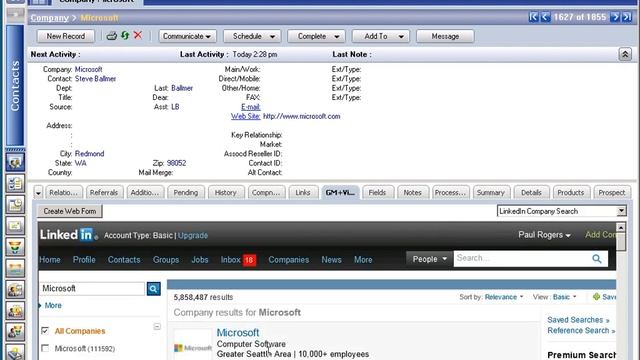Image resolution: width=640 pixels, height=360 pixels.
Task: Click the LinkedIn logo
Action: pyautogui.click(x=69, y=235)
